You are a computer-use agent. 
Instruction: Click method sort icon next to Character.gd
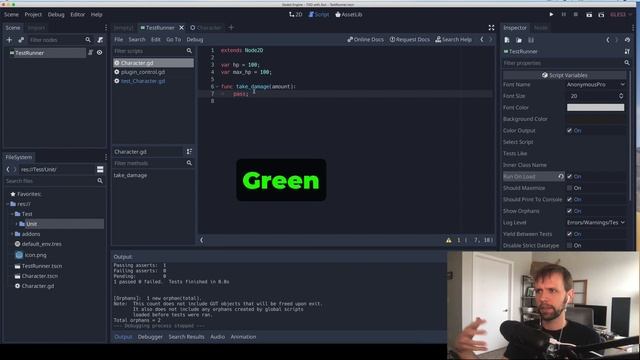pyautogui.click(x=189, y=151)
